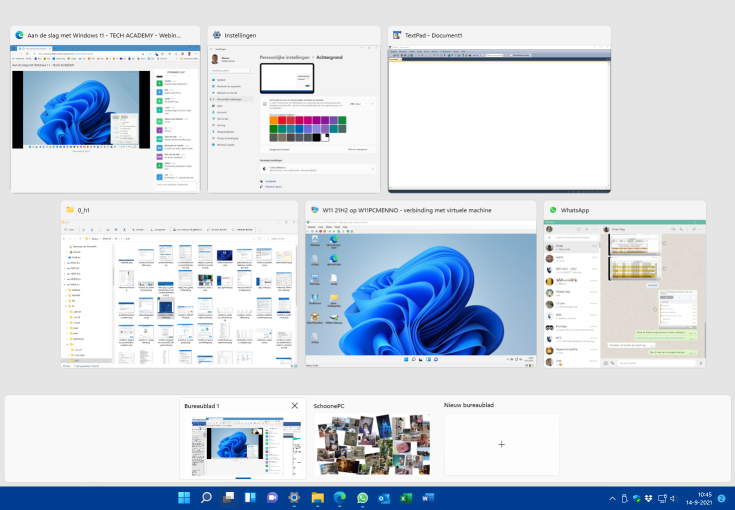Open the Dropbox tray icon
Viewport: 735px width, 510px height.
(x=649, y=499)
